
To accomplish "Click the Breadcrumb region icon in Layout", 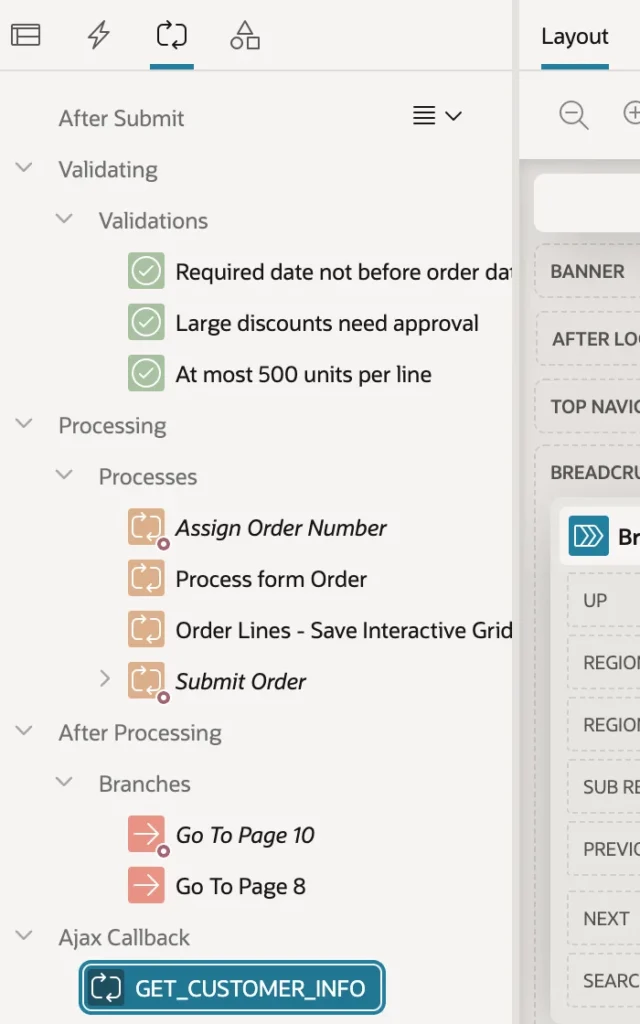I will pyautogui.click(x=588, y=536).
